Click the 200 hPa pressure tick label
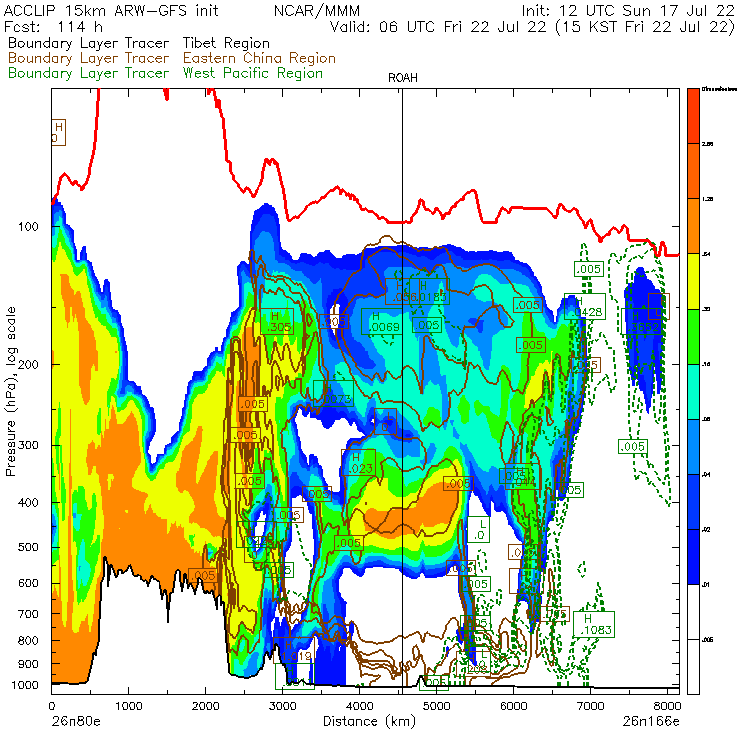 (x=30, y=364)
